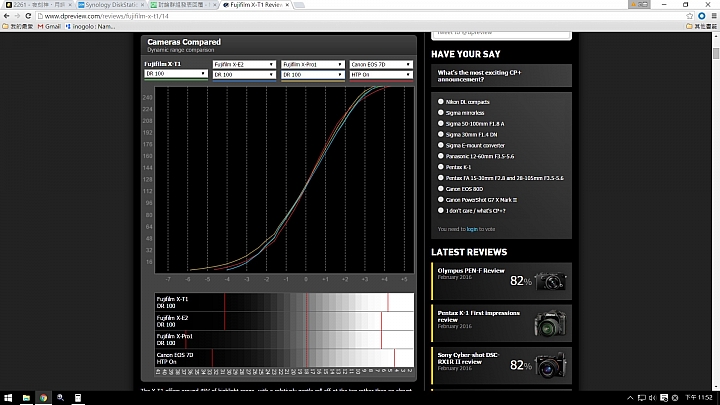The image size is (720, 405).
Task: Show hidden system tray icons
Action: click(x=630, y=398)
